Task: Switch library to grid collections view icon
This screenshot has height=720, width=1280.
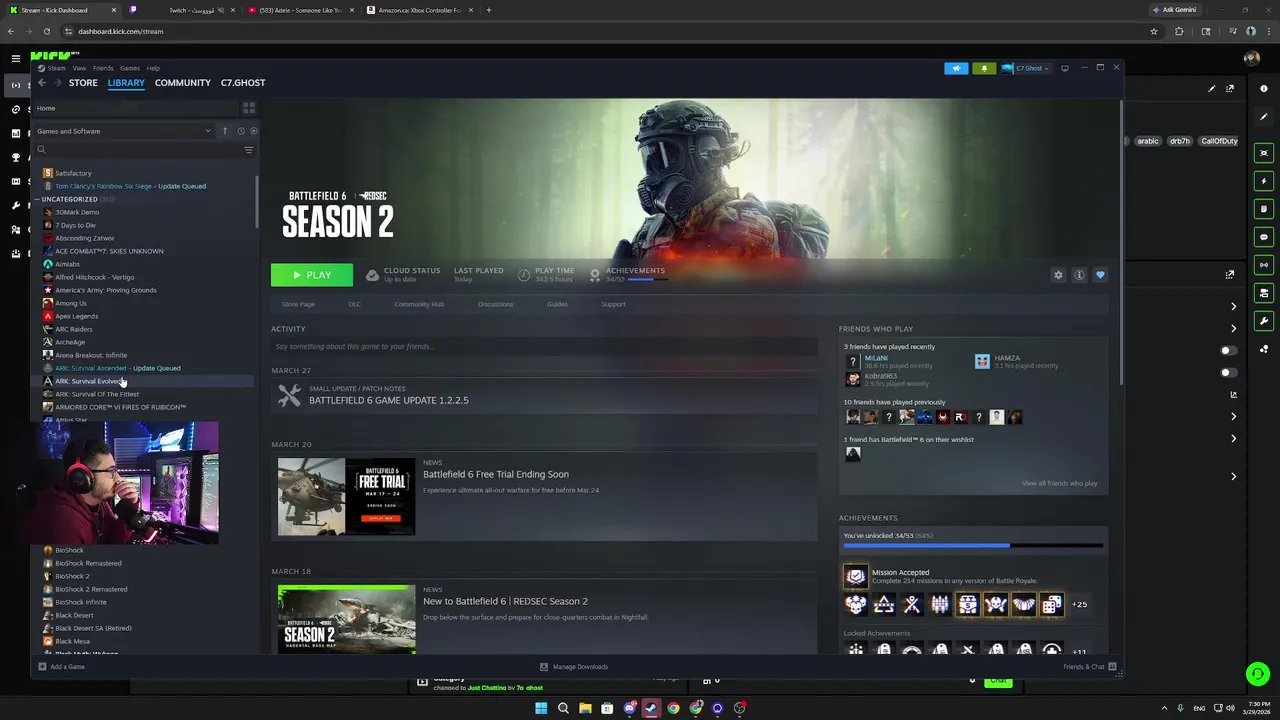Action: tap(249, 108)
